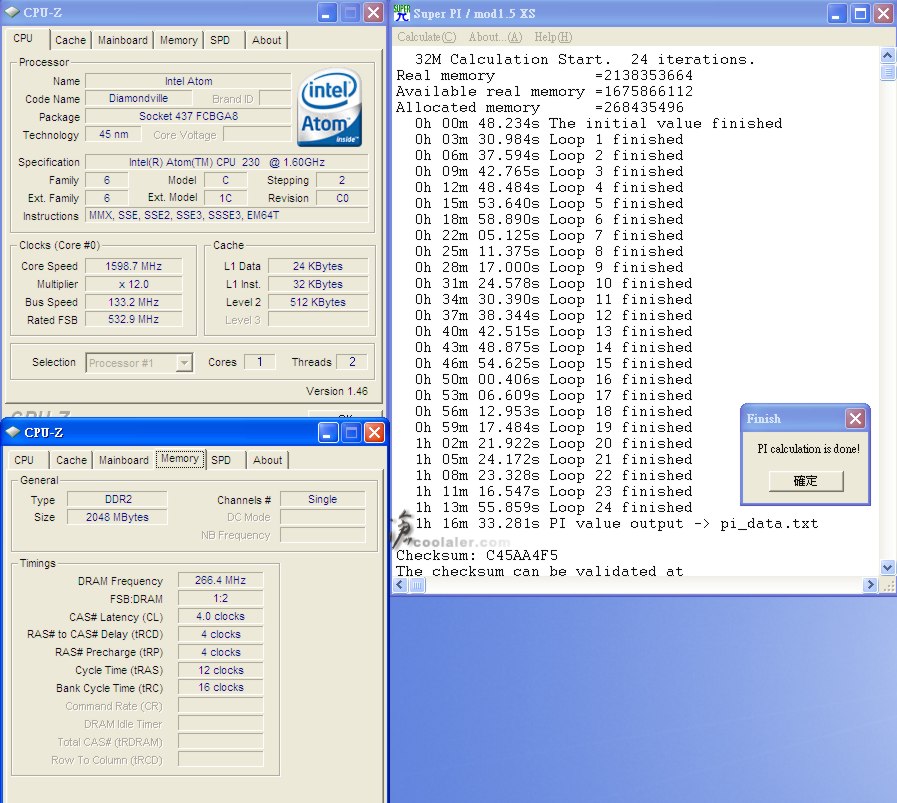Screen dimensions: 897x803
Task: Confirm the PI calculation done dialog
Action: point(806,480)
